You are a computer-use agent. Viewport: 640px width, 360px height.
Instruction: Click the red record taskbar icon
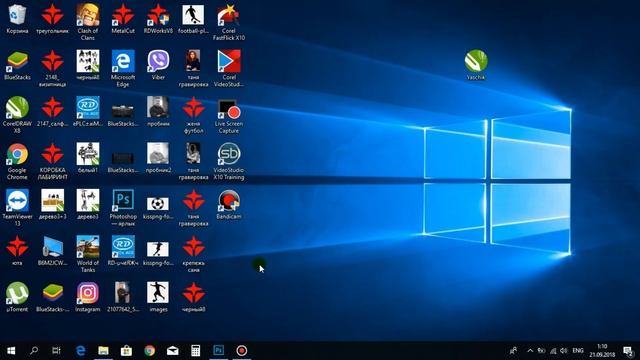[x=242, y=351]
